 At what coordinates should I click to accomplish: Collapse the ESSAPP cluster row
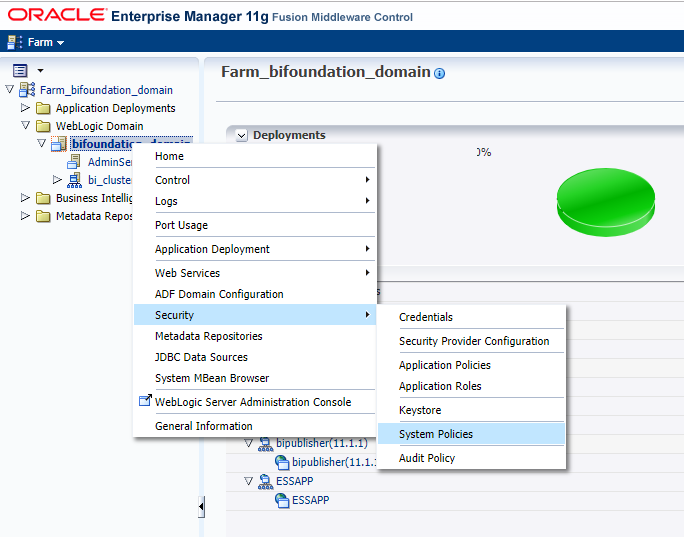tap(248, 481)
